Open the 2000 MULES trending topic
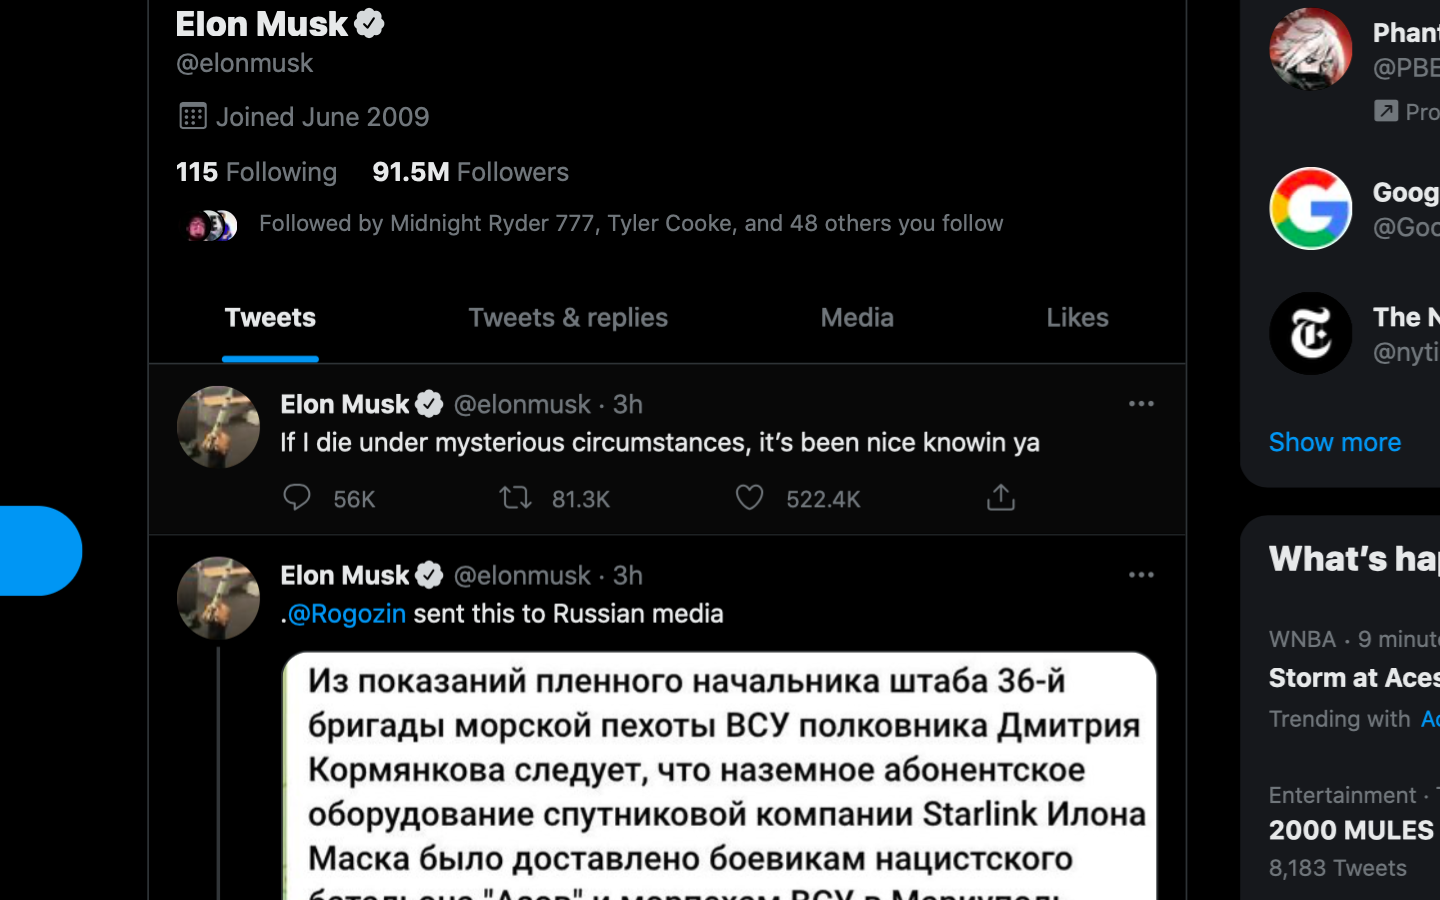Image resolution: width=1440 pixels, height=900 pixels. [1351, 830]
